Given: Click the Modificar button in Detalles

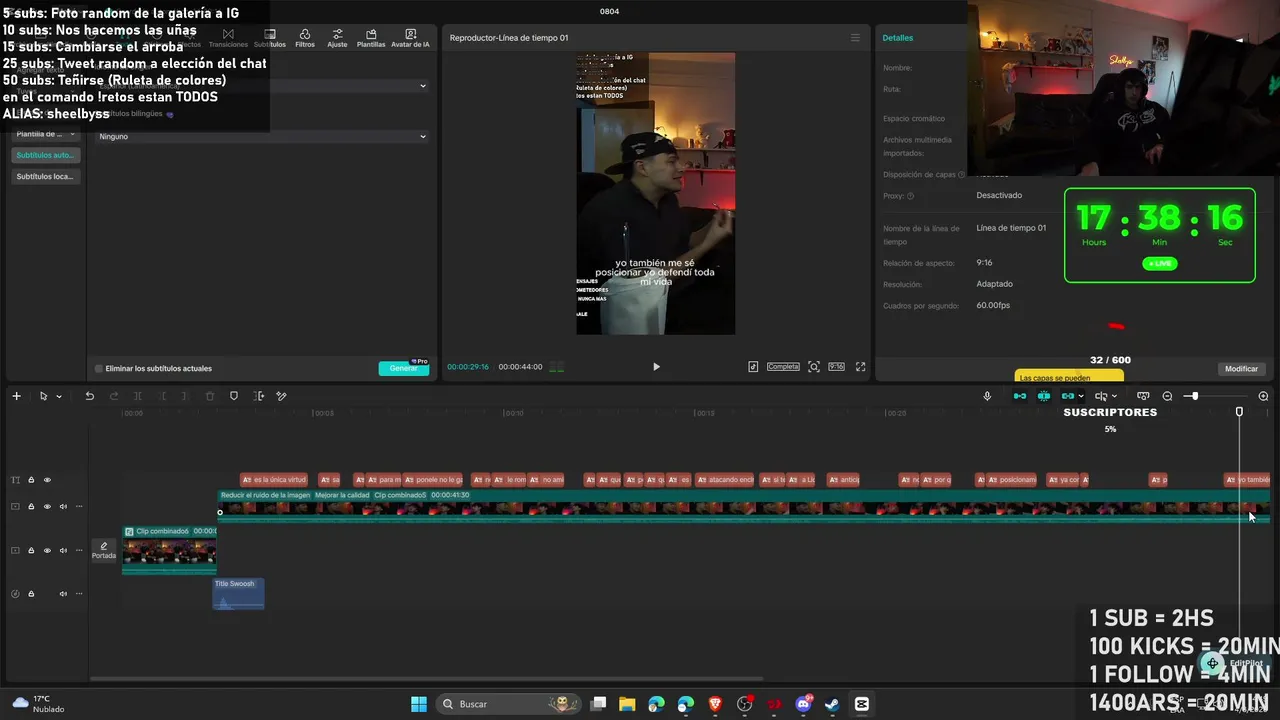Looking at the screenshot, I should tap(1242, 369).
